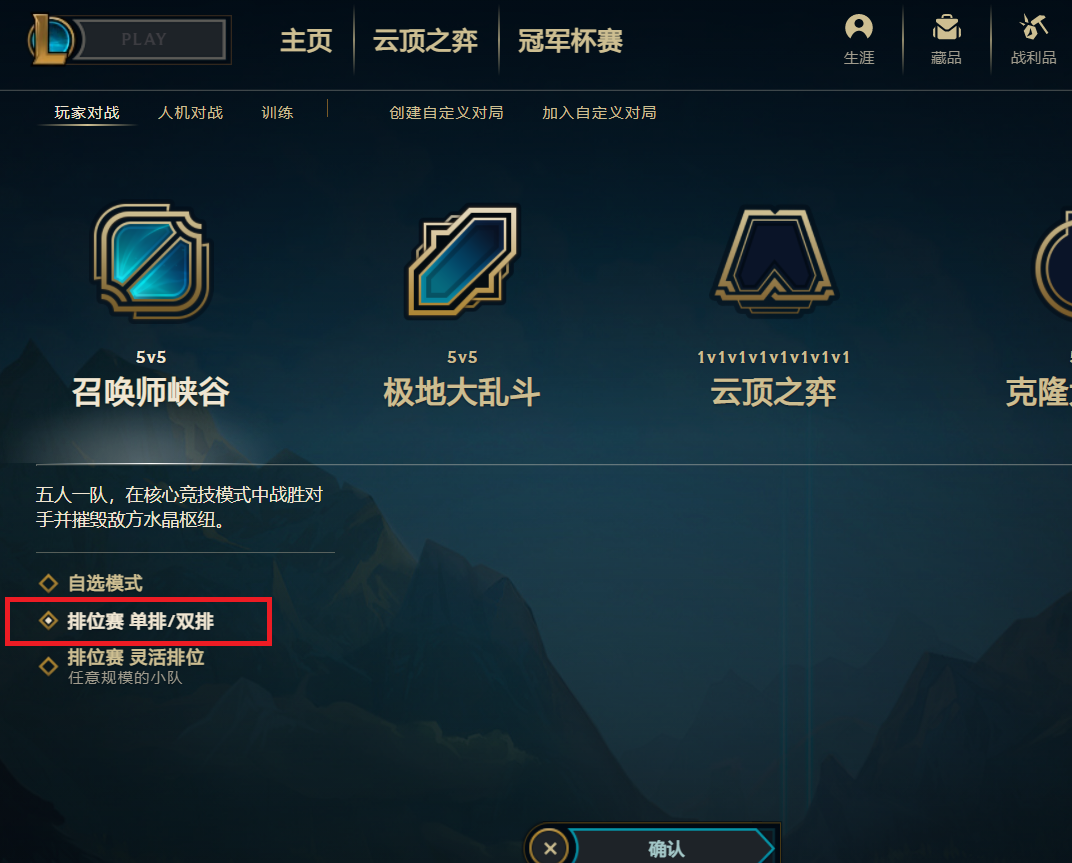Switch to the 人机对战 tab
Image resolution: width=1072 pixels, height=863 pixels.
click(190, 113)
